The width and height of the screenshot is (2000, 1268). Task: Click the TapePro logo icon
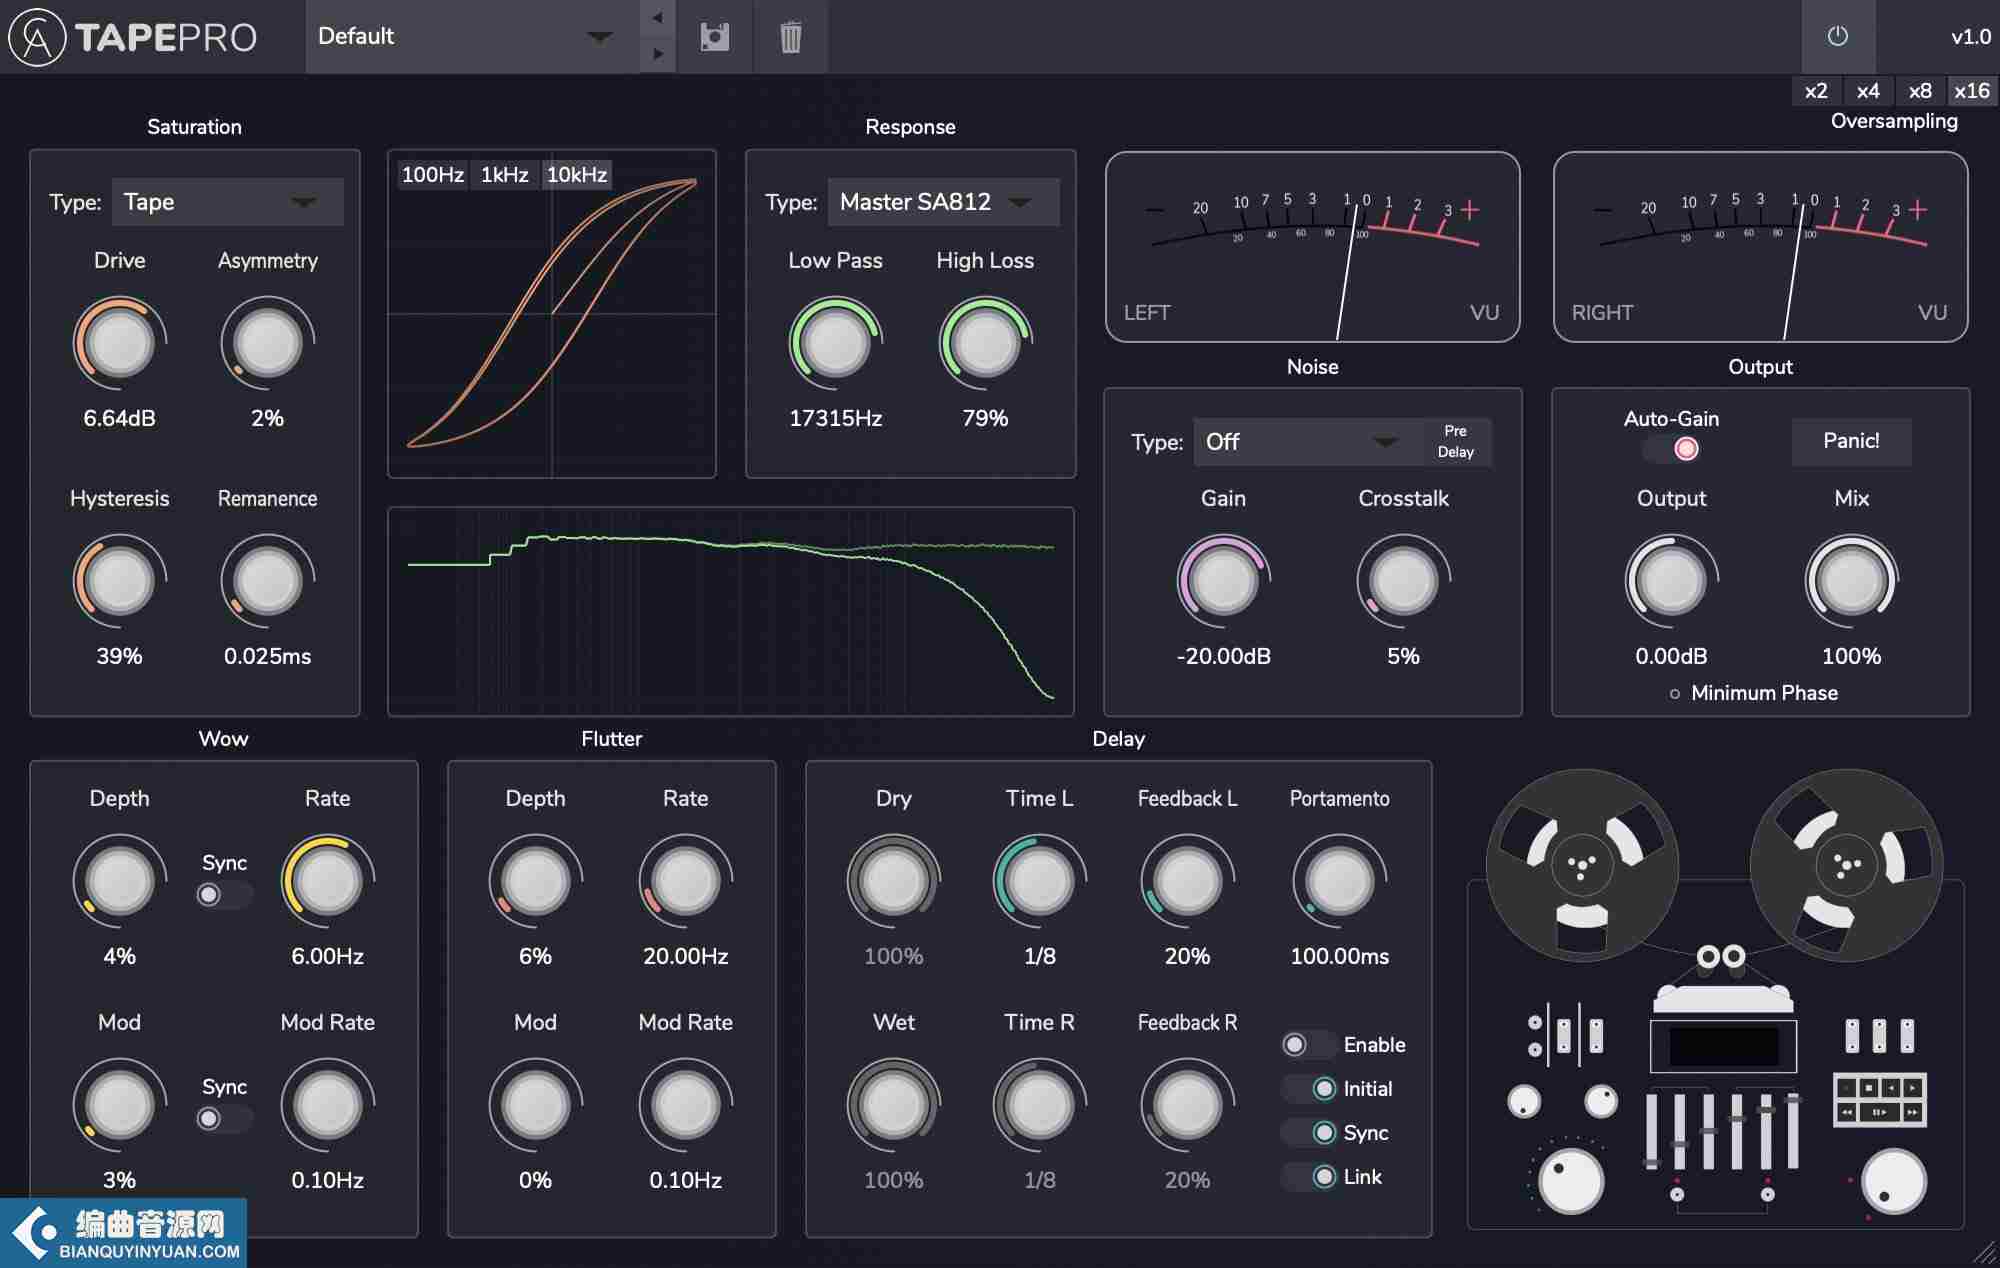click(37, 37)
